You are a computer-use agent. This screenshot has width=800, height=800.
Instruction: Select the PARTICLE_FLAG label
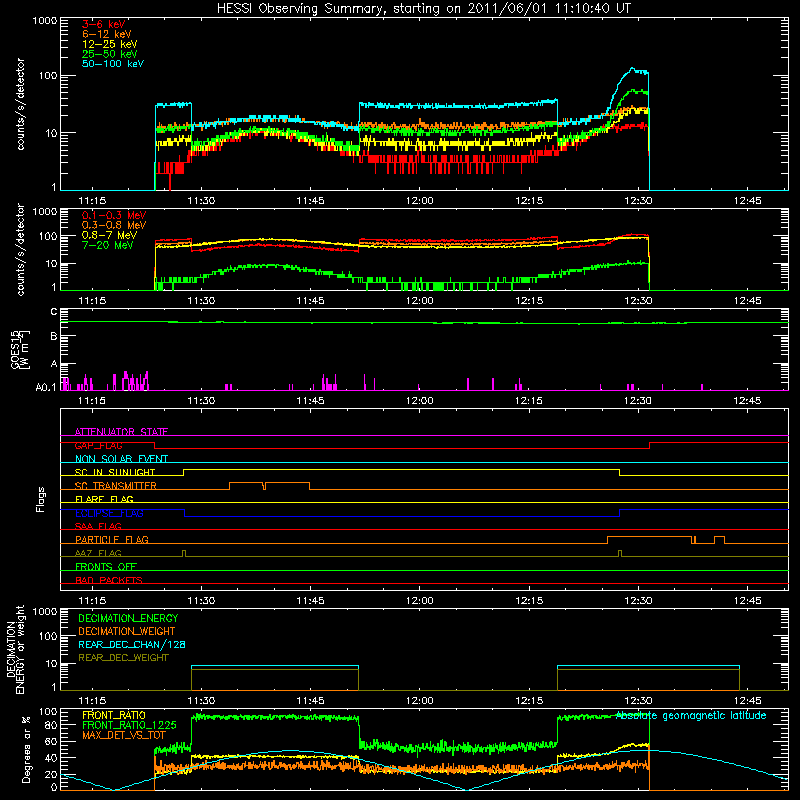point(112,540)
